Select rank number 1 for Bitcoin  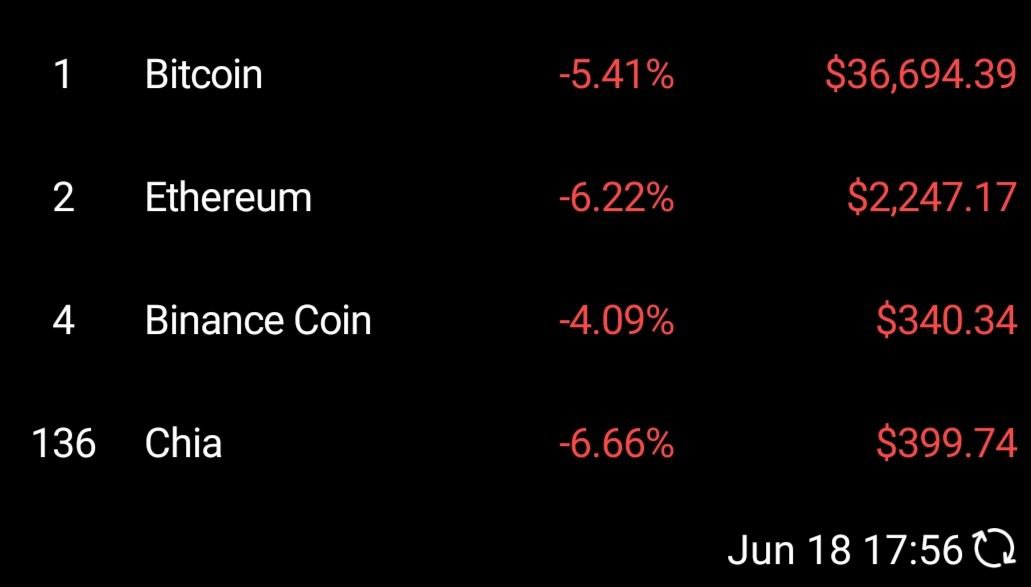[x=63, y=75]
